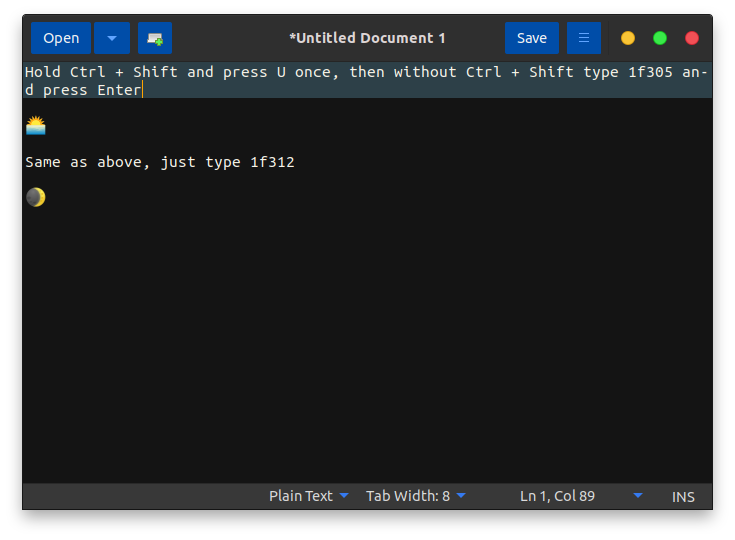The height and width of the screenshot is (540, 735).
Task: Create a new document with toolbar icon
Action: point(155,38)
